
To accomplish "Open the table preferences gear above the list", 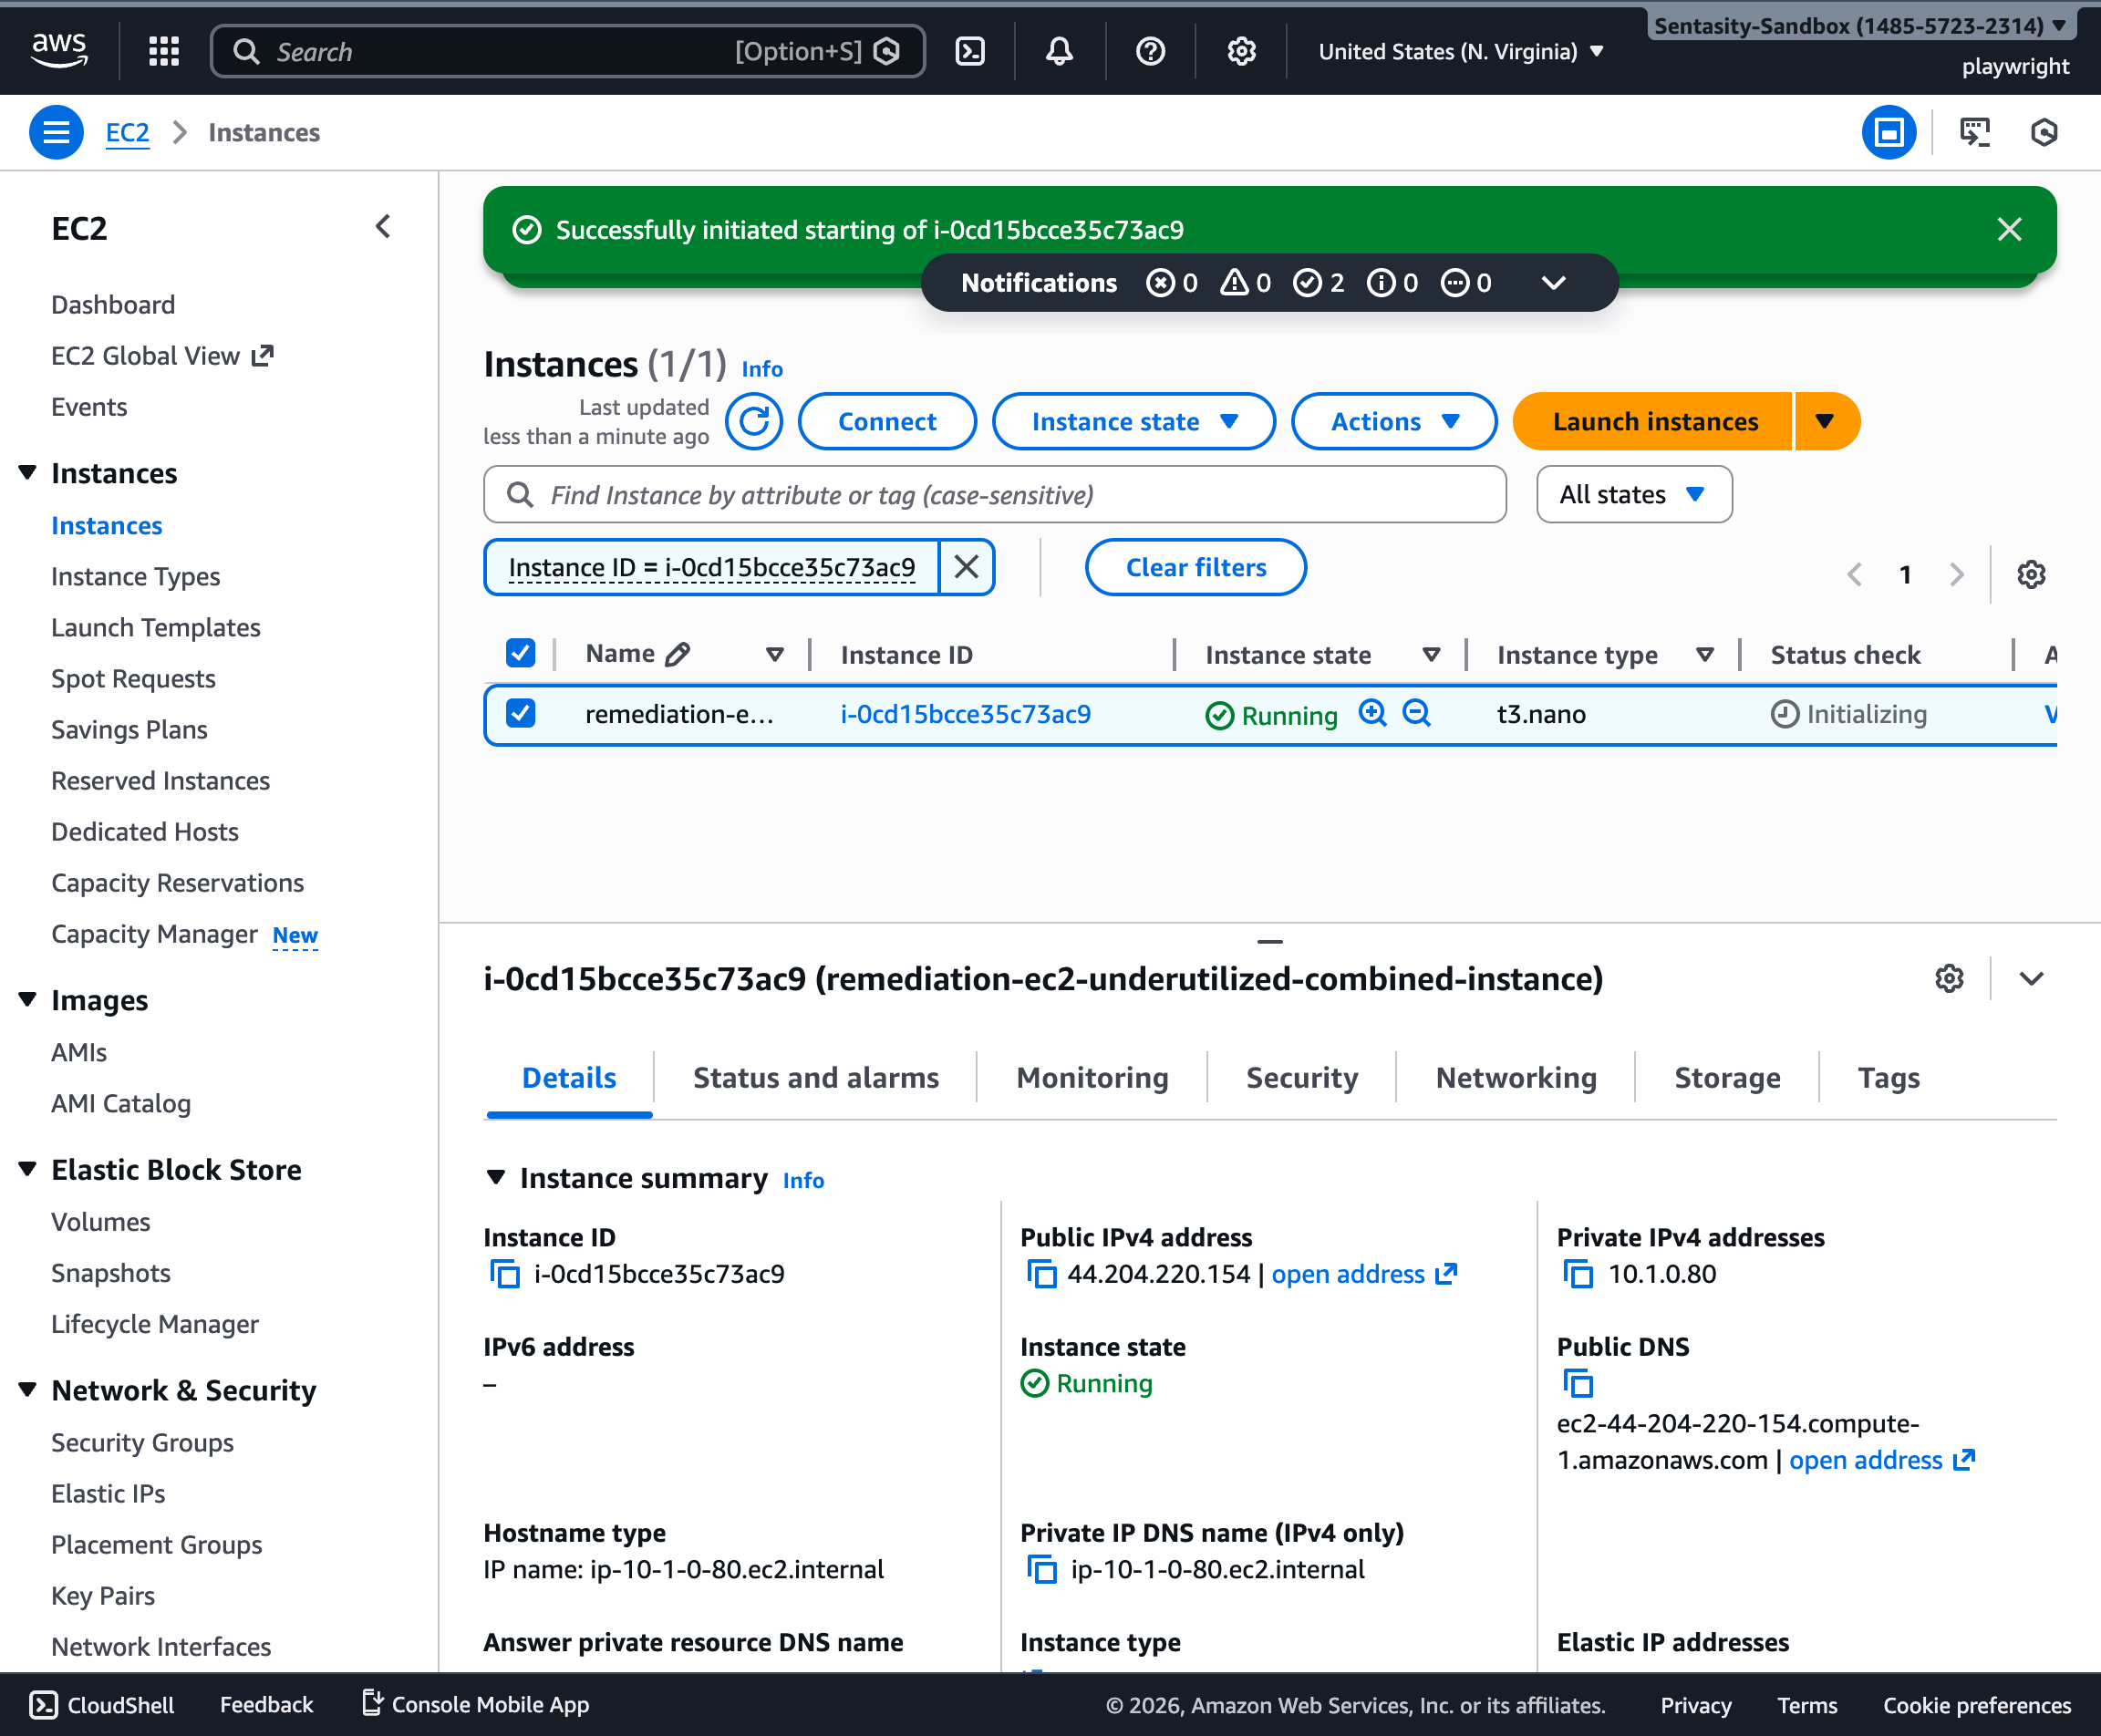I will point(2031,574).
